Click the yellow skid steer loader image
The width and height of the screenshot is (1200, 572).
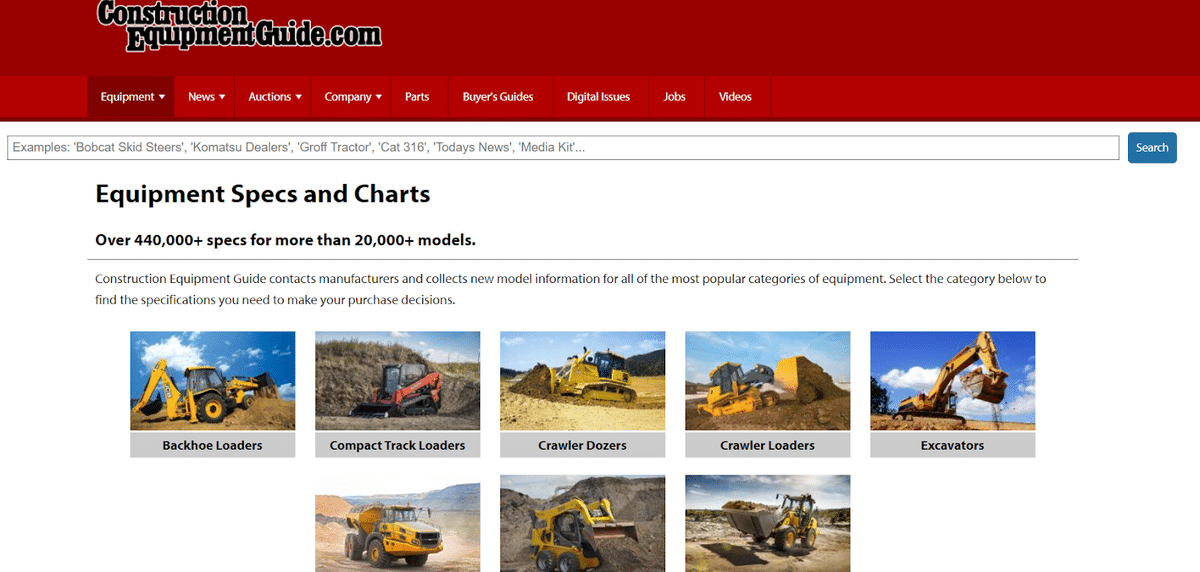click(582, 523)
